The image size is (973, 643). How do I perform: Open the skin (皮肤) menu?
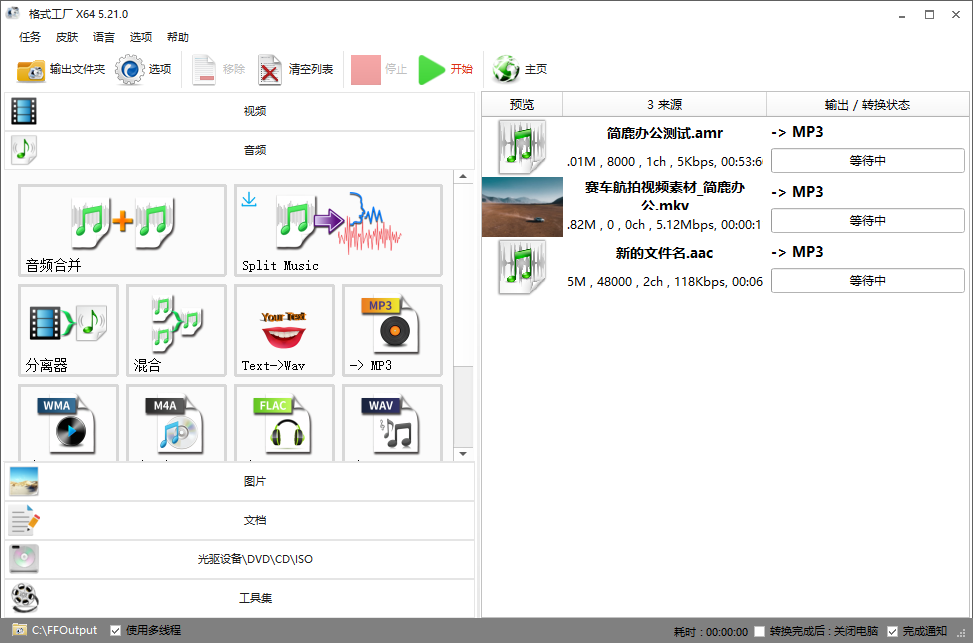click(x=67, y=37)
